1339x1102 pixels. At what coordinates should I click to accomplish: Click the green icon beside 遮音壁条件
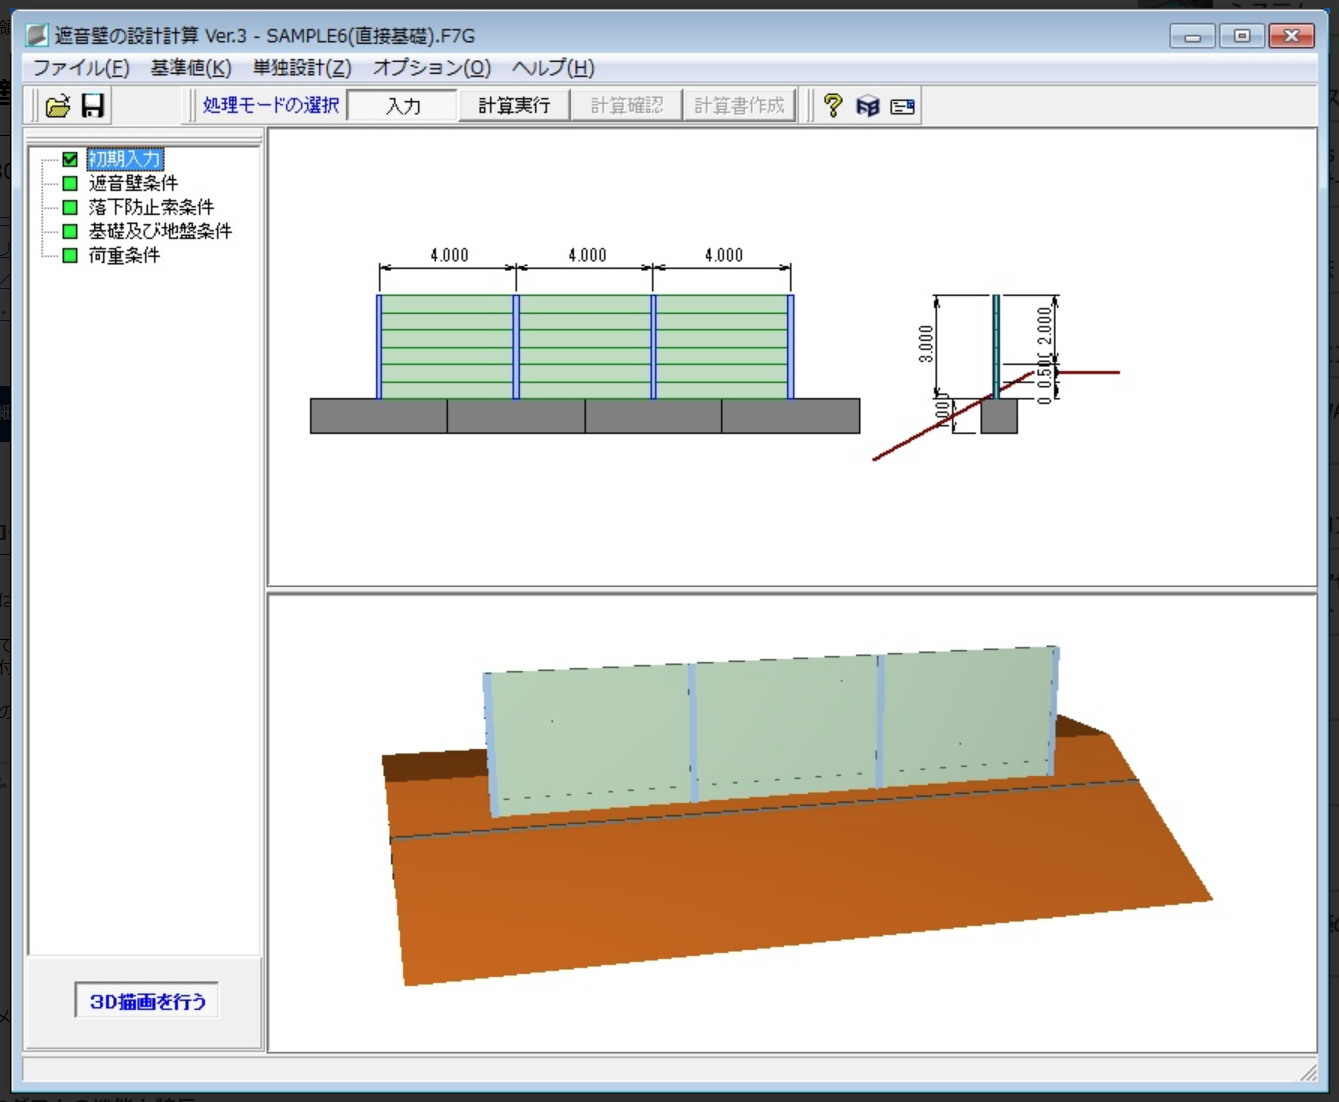pyautogui.click(x=70, y=183)
